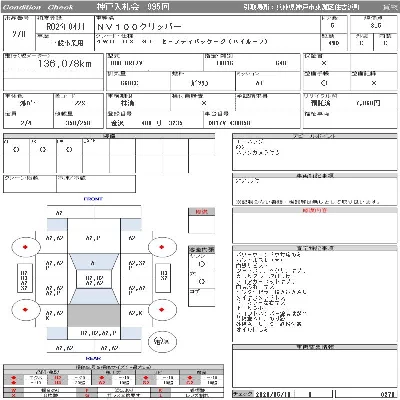This screenshot has width=400, height=400.
Task: Select the NV100 Clipper car name field
Action: (139, 27)
